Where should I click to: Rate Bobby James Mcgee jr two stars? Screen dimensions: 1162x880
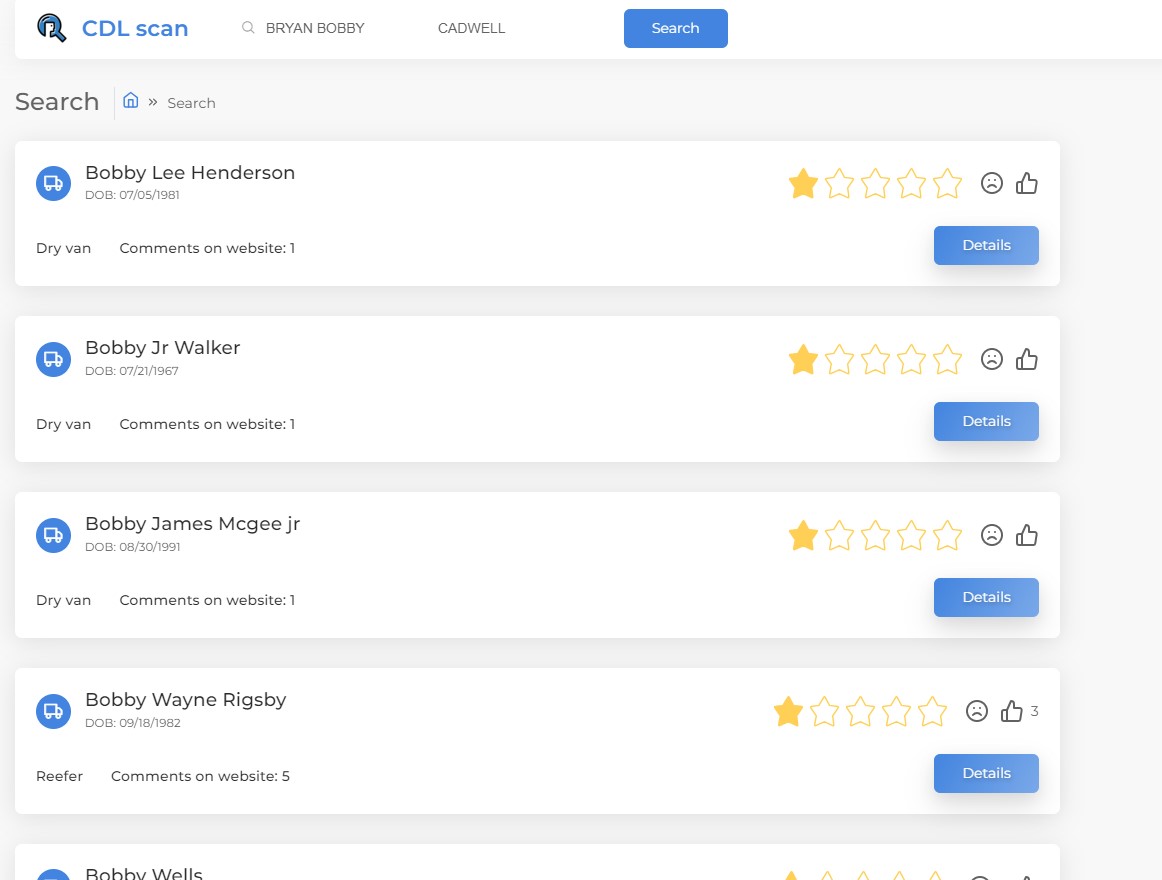click(839, 536)
